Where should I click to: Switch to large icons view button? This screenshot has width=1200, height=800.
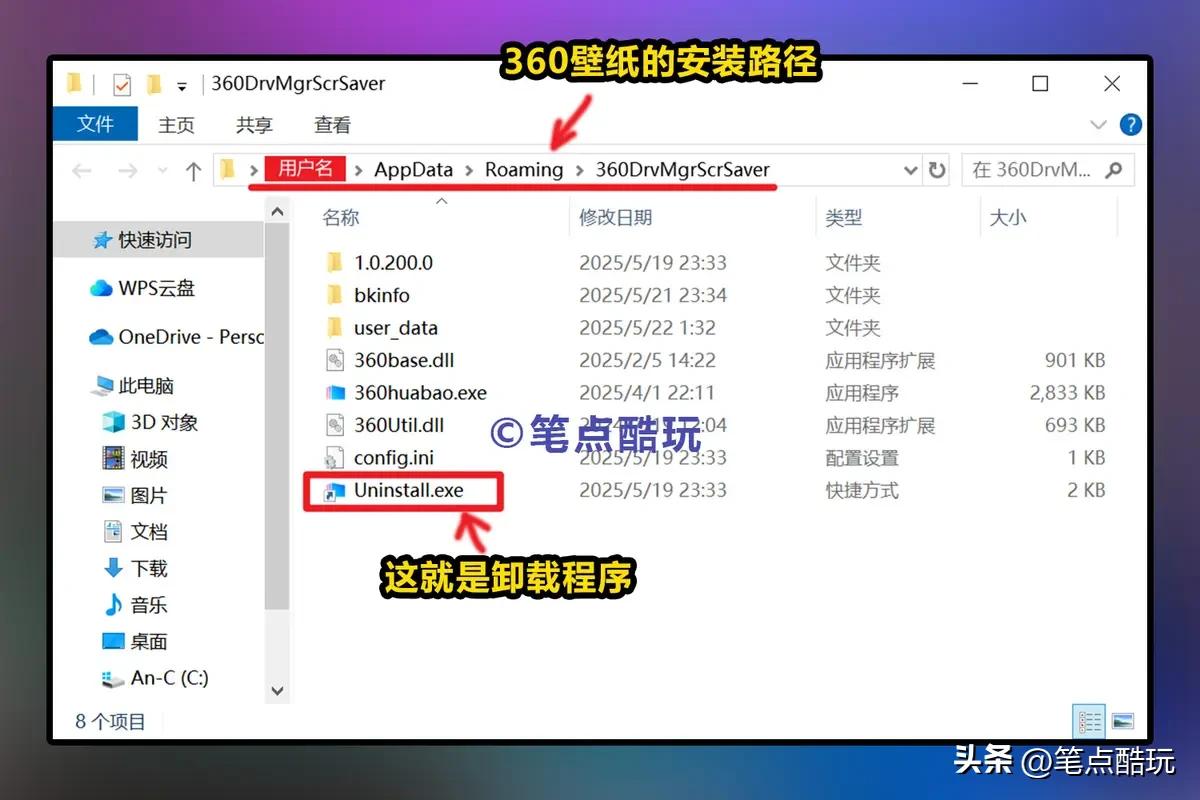1122,721
